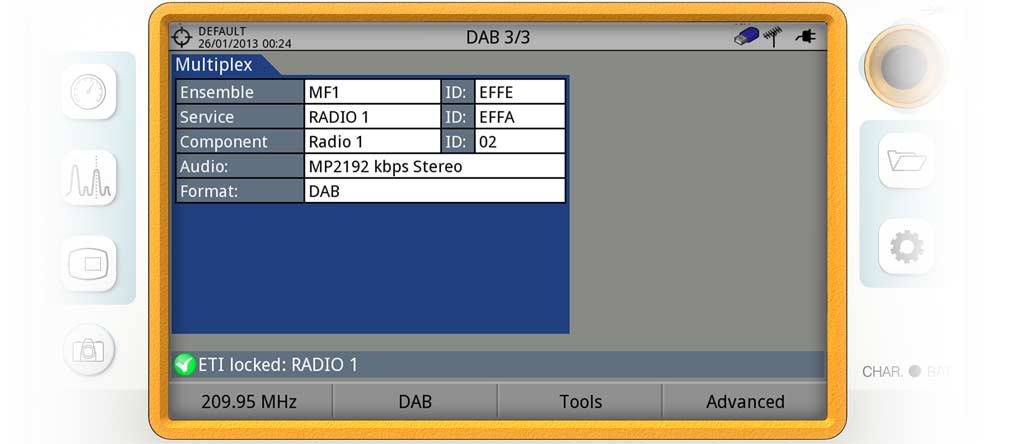Screen dimensions: 1024x444
Task: Open the settings gear icon
Action: pos(906,246)
